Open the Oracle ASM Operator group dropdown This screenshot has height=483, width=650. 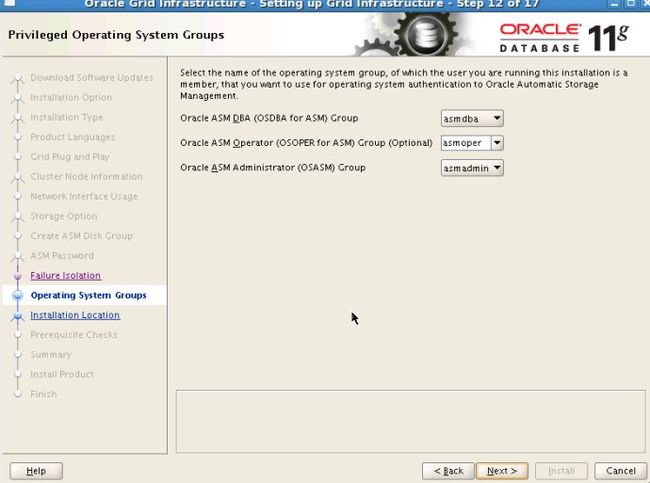click(472, 143)
